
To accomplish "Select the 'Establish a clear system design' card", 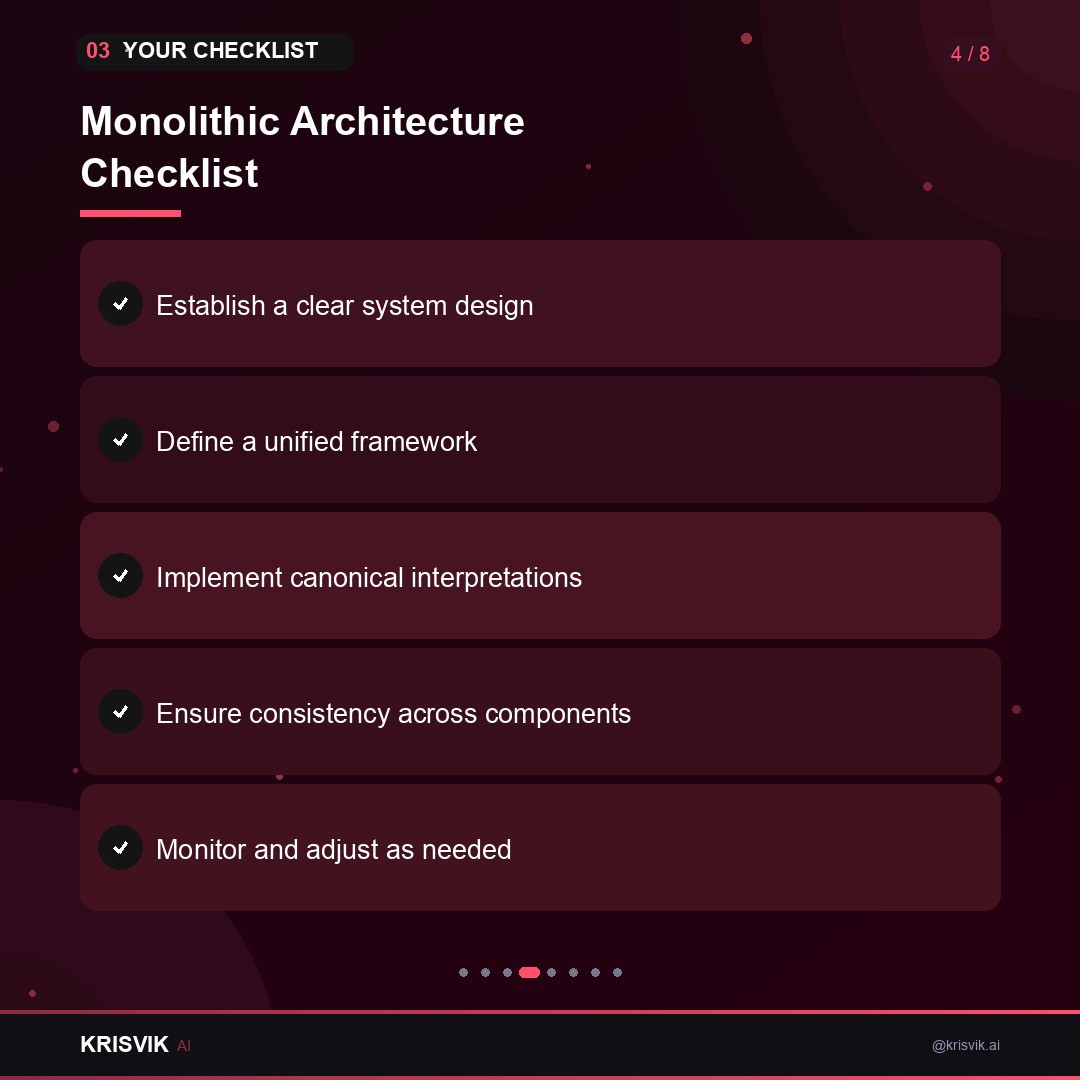I will click(540, 304).
